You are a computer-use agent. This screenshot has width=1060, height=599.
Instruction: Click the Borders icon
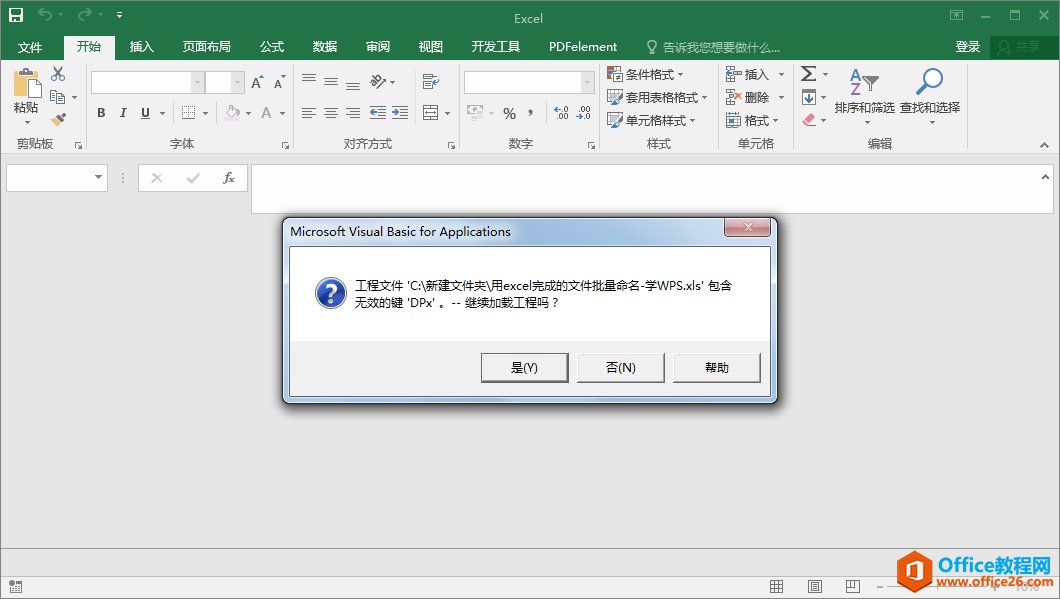pyautogui.click(x=189, y=113)
